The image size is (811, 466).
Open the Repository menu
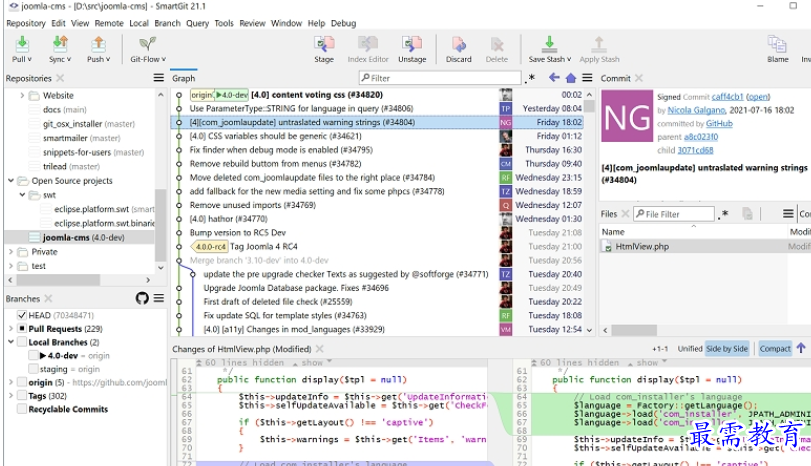click(26, 23)
